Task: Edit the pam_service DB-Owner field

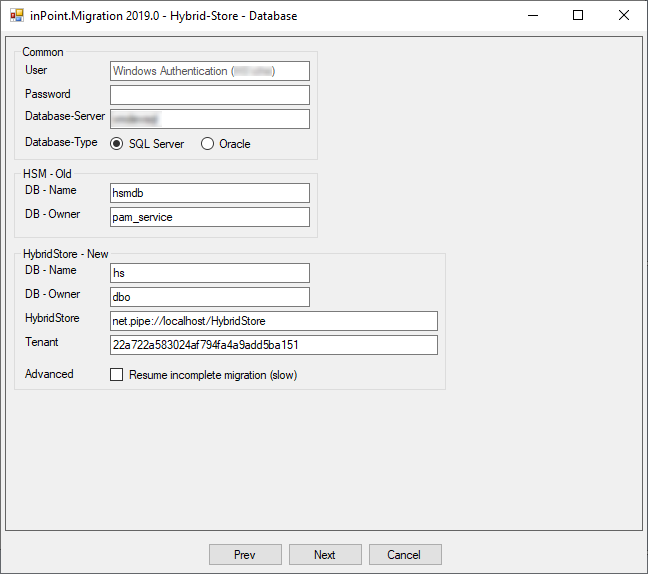Action: pyautogui.click(x=210, y=217)
